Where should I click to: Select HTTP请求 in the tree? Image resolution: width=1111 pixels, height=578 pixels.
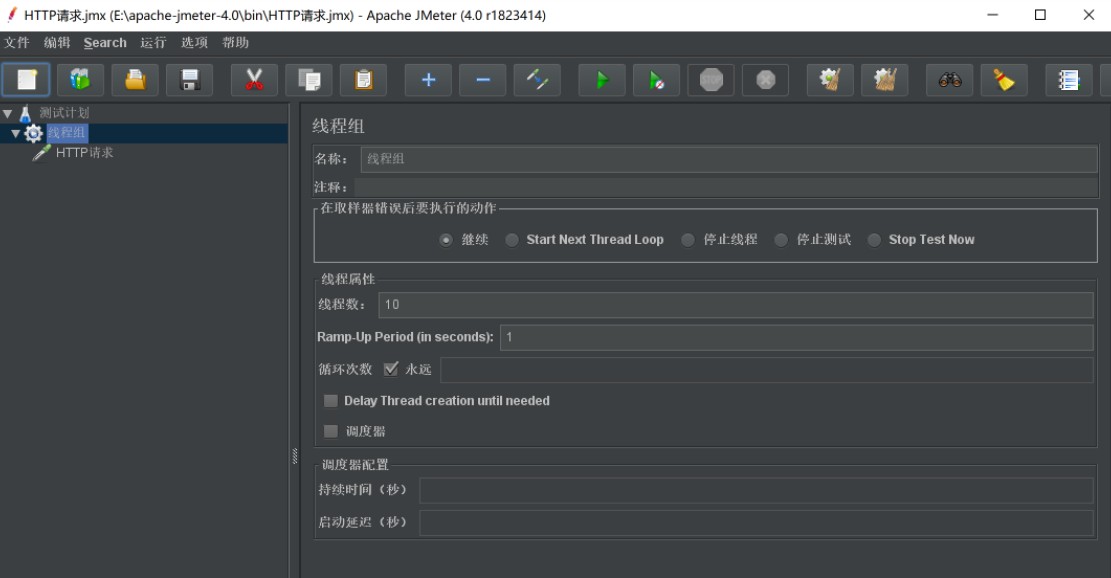click(84, 153)
